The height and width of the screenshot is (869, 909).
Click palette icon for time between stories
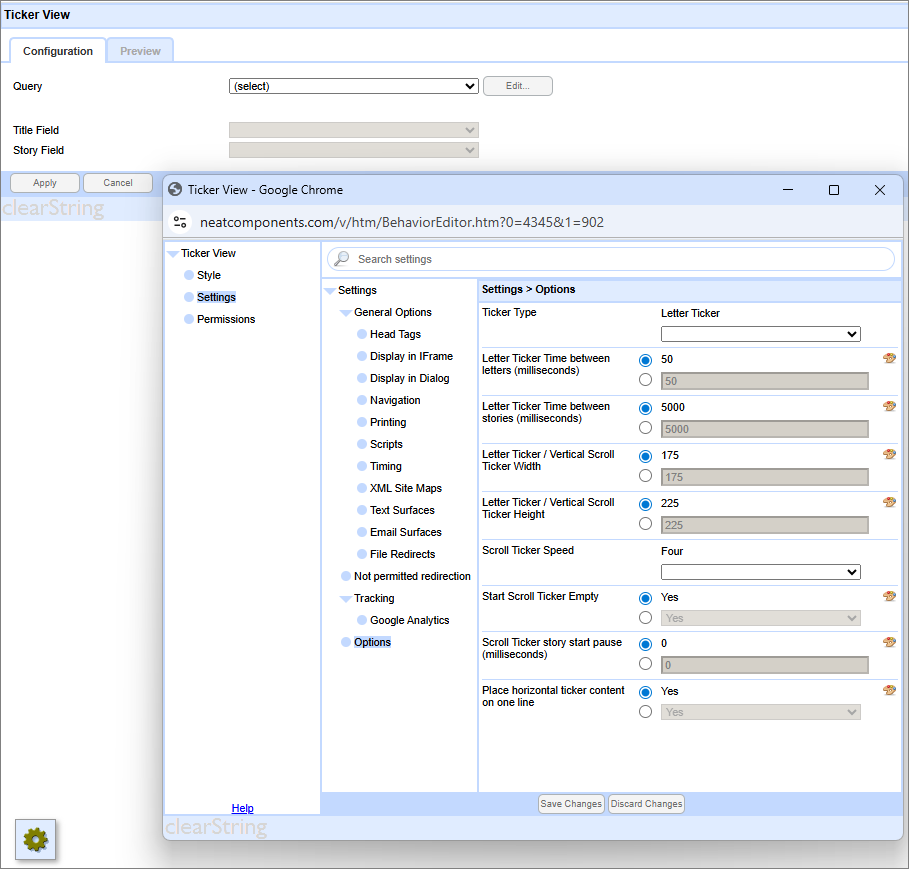[889, 406]
